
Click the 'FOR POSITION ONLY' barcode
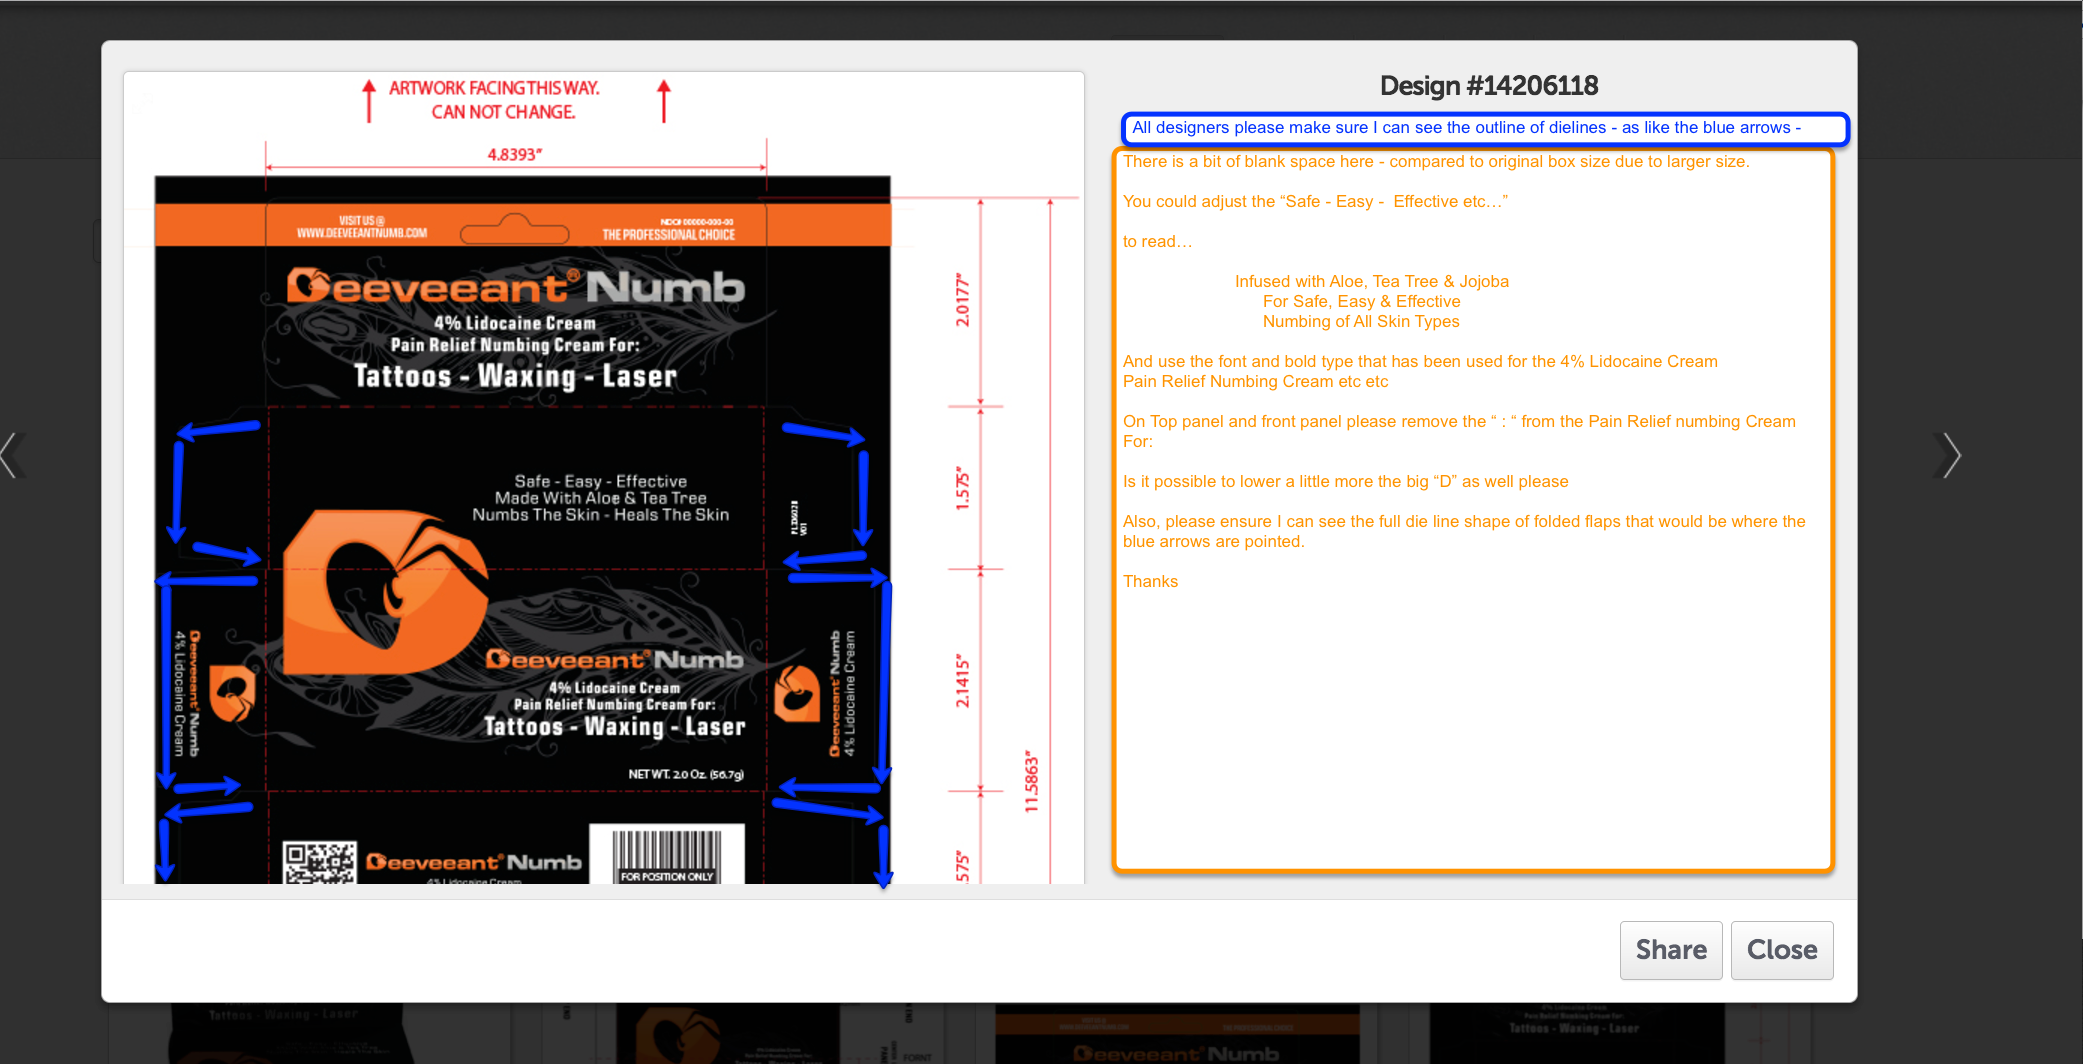click(x=667, y=854)
